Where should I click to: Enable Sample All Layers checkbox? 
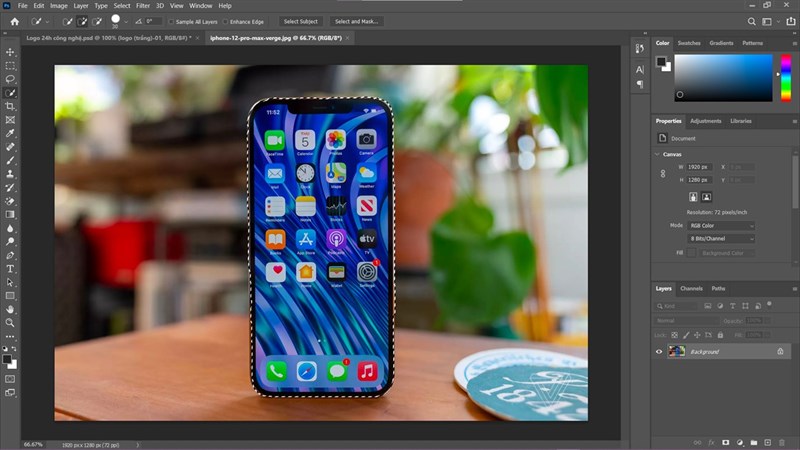pos(171,21)
